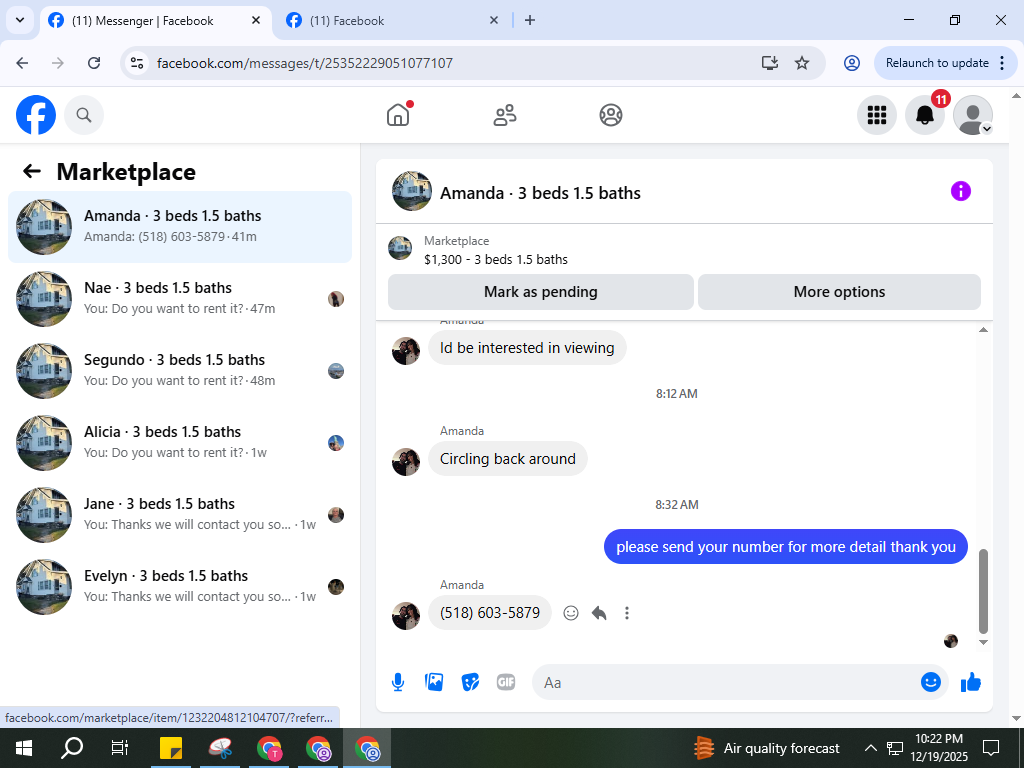Click the voice clip microphone icon

[398, 682]
